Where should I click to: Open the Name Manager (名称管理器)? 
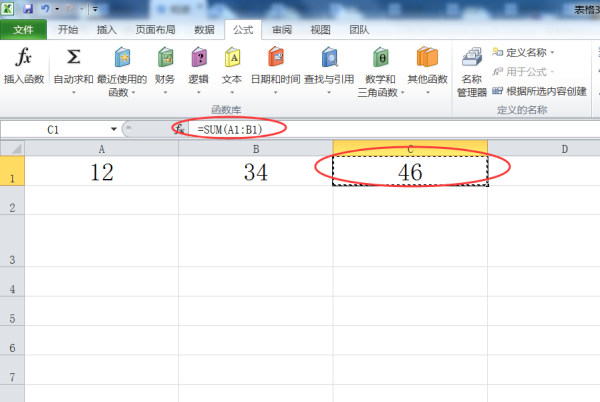pyautogui.click(x=472, y=72)
